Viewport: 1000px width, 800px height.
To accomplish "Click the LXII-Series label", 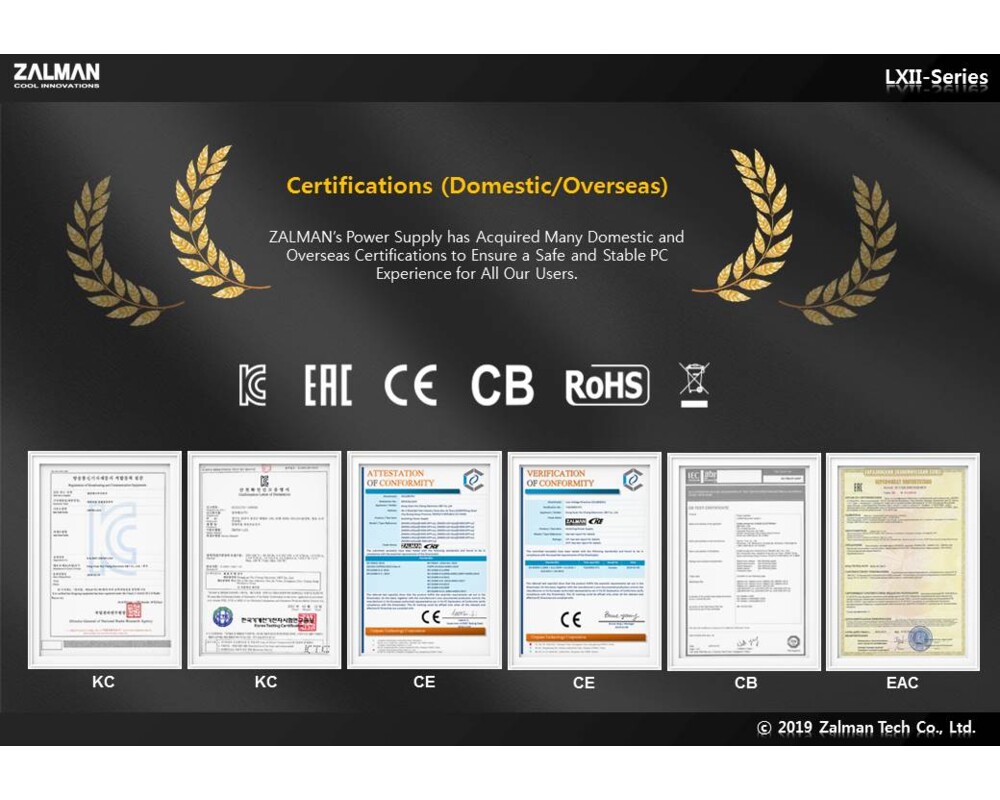I will tap(935, 77).
